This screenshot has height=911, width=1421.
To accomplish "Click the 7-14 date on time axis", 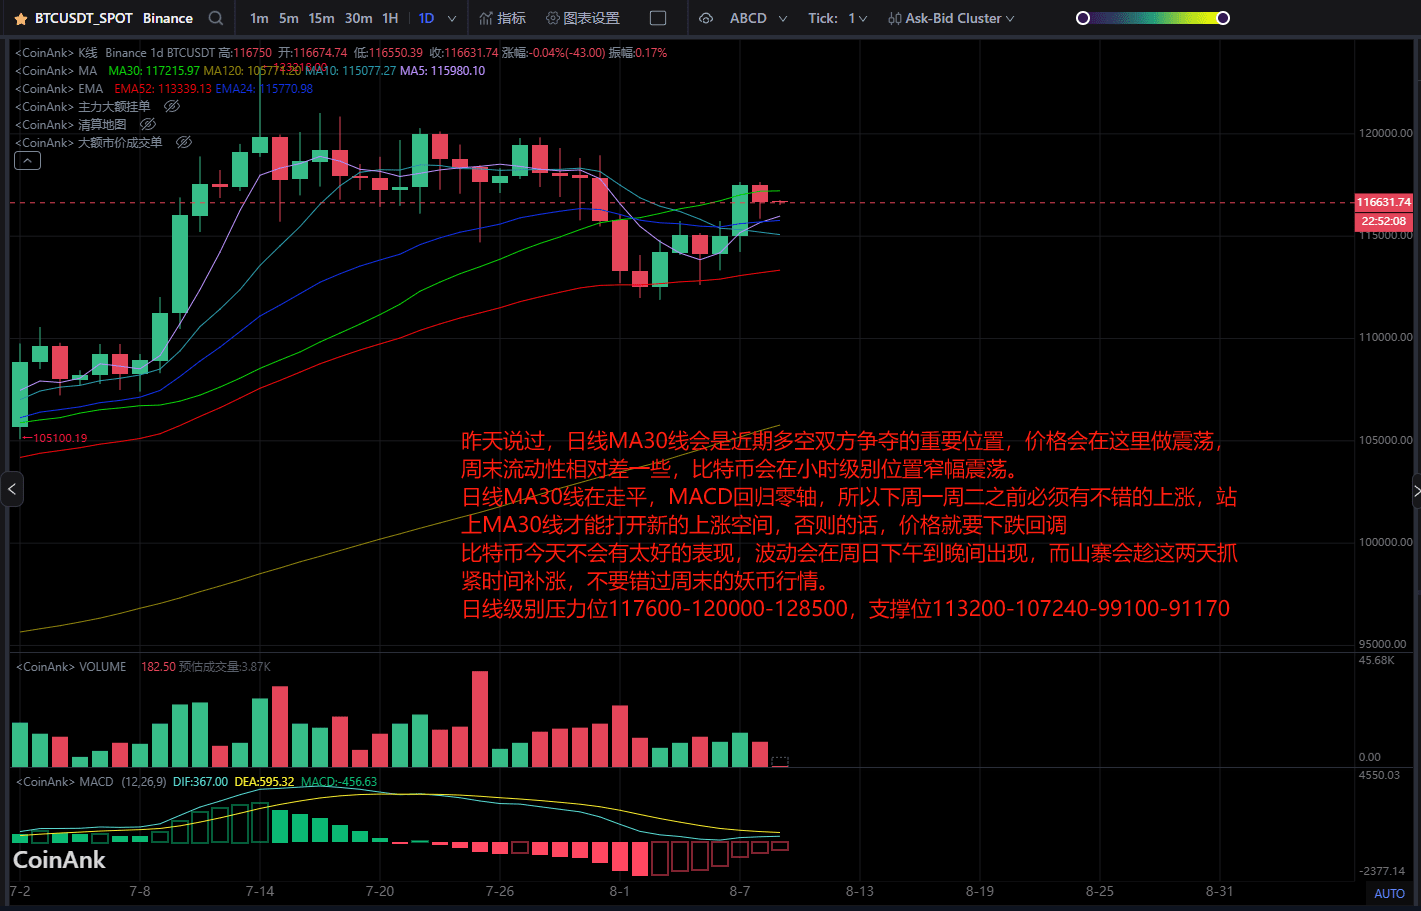I will coord(260,891).
